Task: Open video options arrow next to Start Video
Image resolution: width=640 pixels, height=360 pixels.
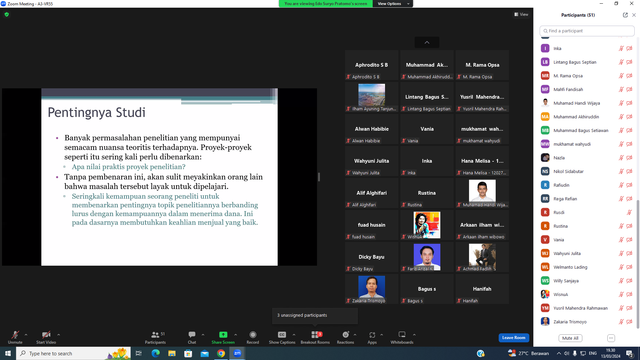Action: pyautogui.click(x=58, y=335)
